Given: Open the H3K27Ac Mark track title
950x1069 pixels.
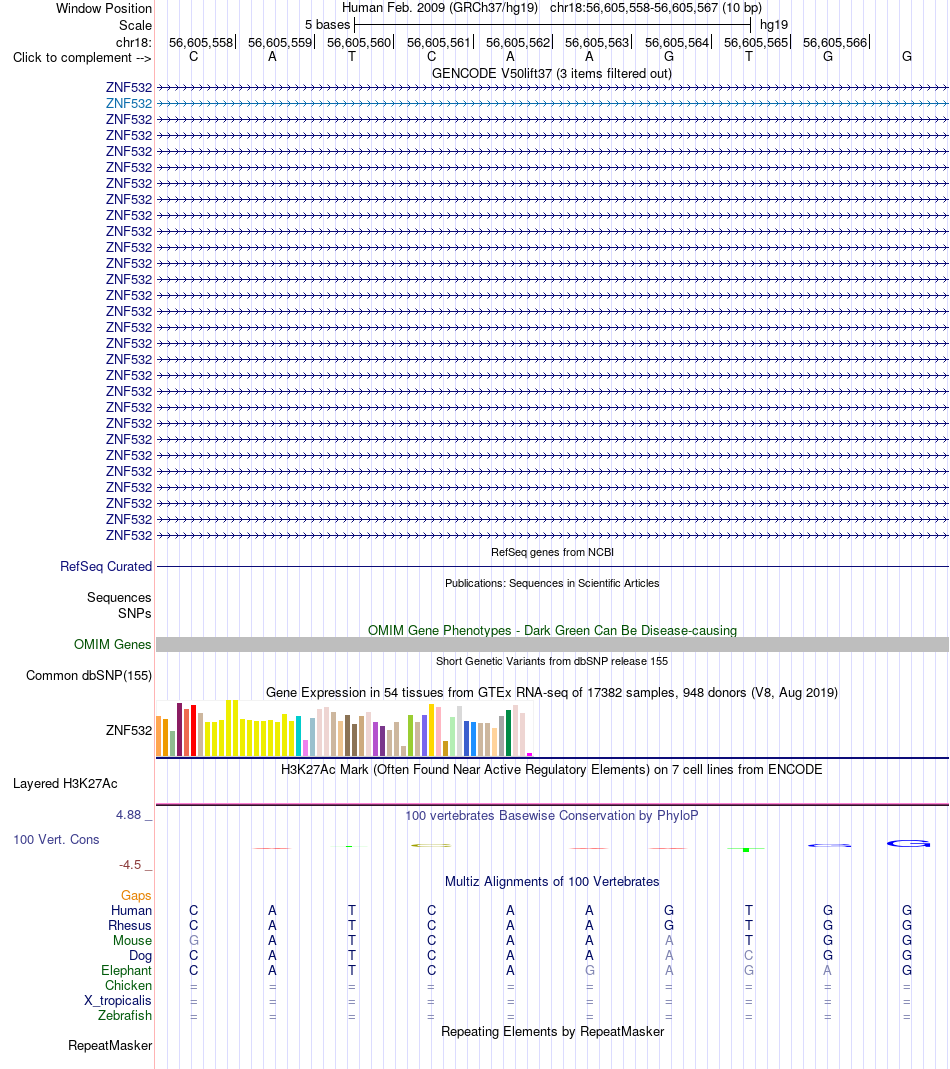Looking at the screenshot, I should 552,770.
